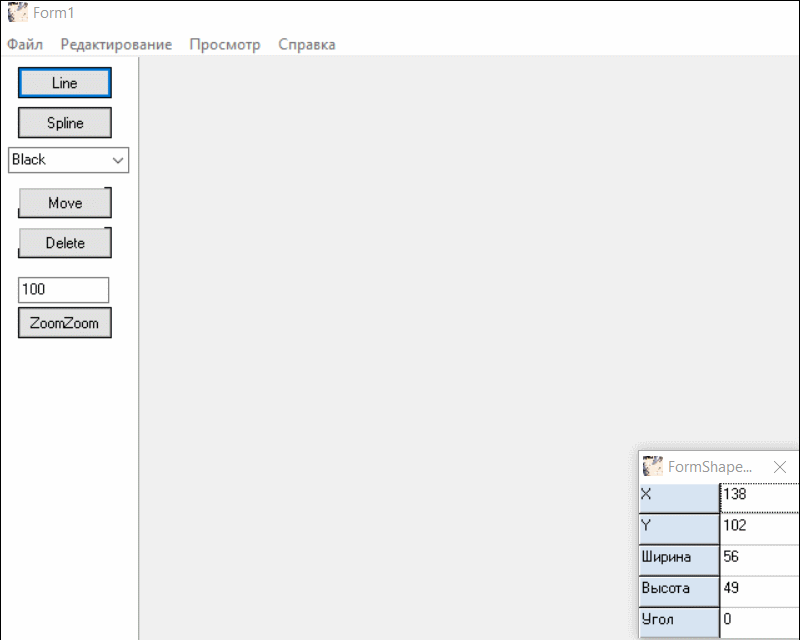Click the FormShape title bar text
This screenshot has width=800, height=640.
pyautogui.click(x=710, y=466)
